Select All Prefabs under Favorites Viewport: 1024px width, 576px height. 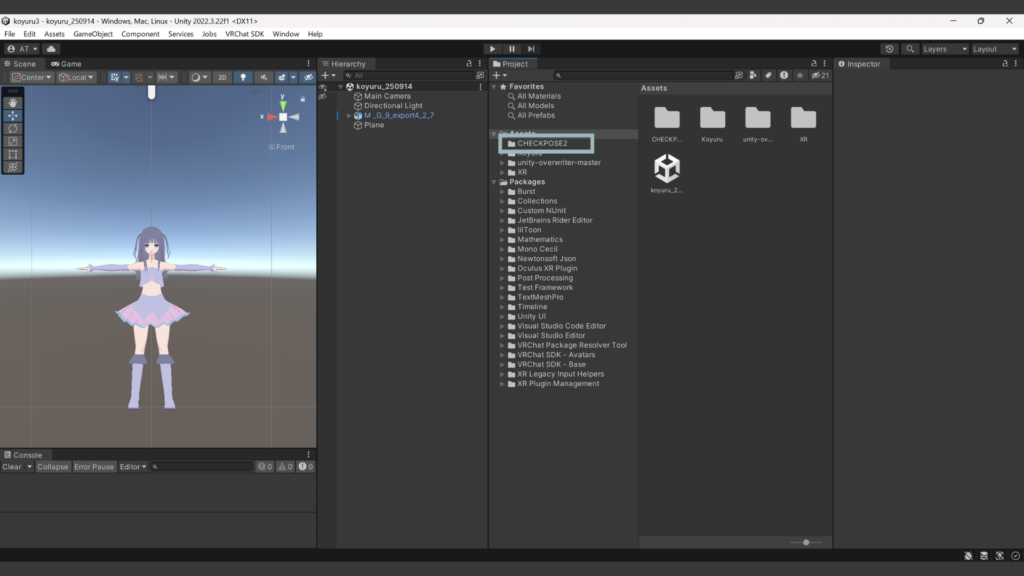pyautogui.click(x=535, y=115)
